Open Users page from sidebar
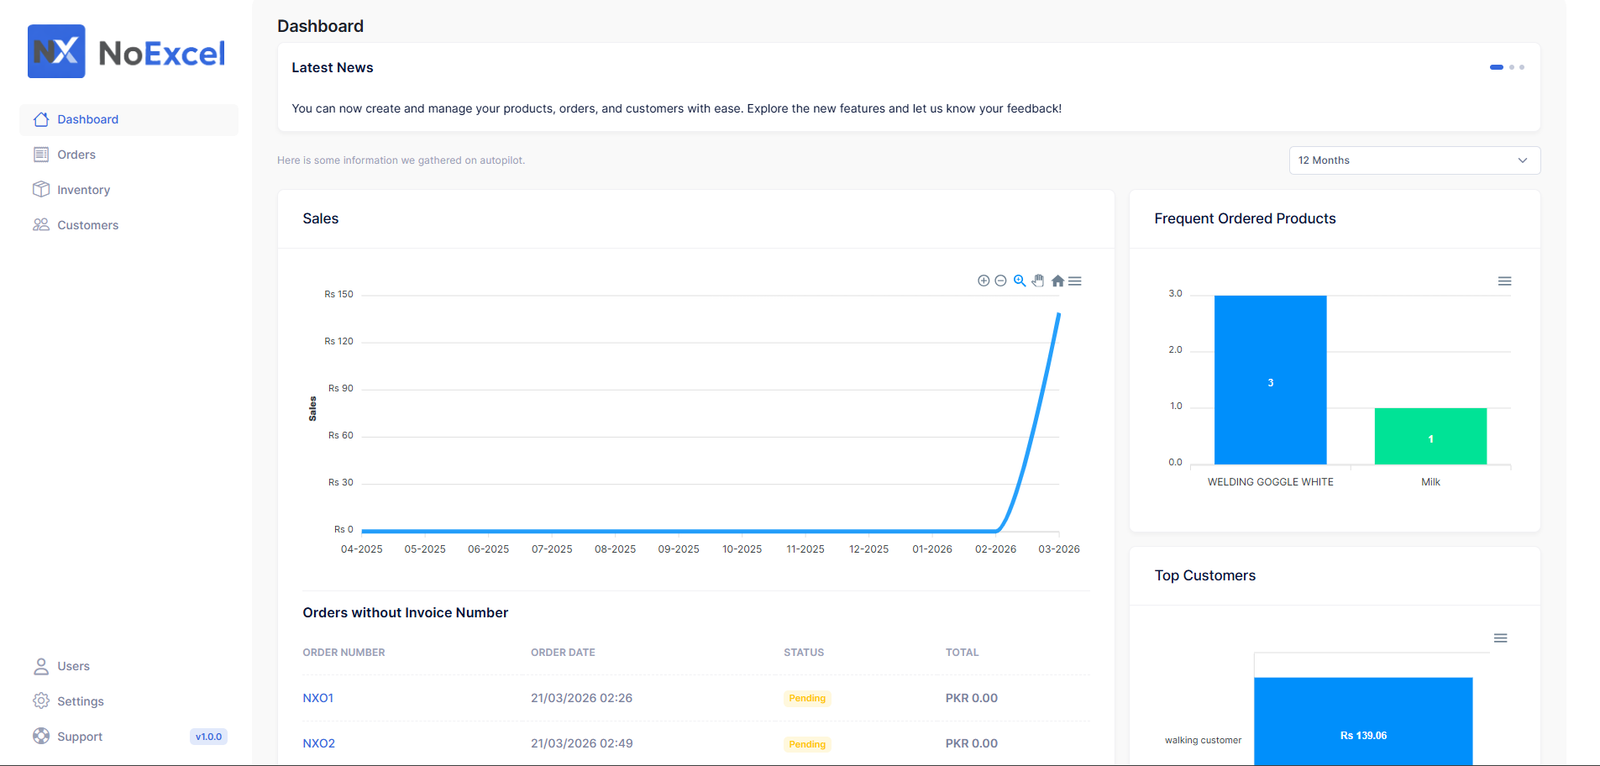Viewport: 1600px width, 766px height. (x=129, y=666)
